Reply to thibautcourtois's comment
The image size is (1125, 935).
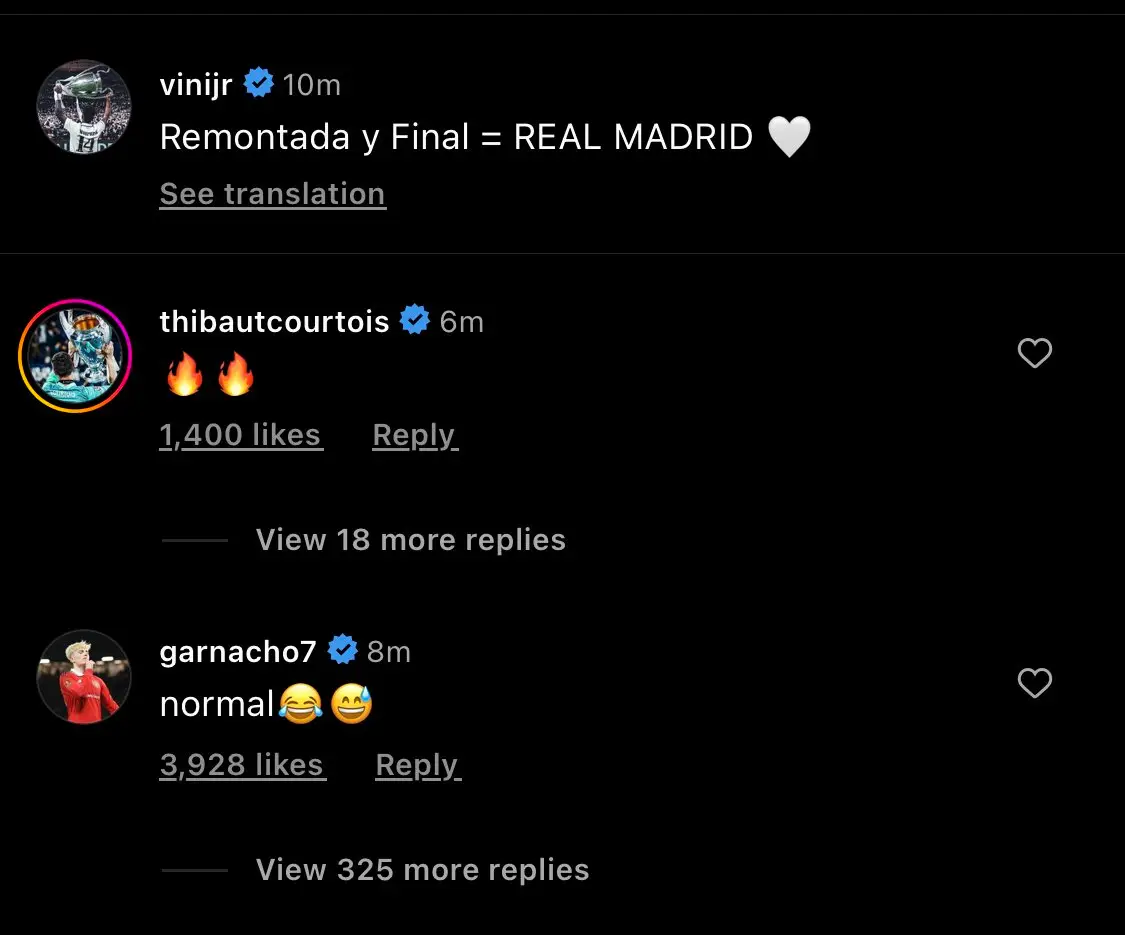[x=414, y=434]
